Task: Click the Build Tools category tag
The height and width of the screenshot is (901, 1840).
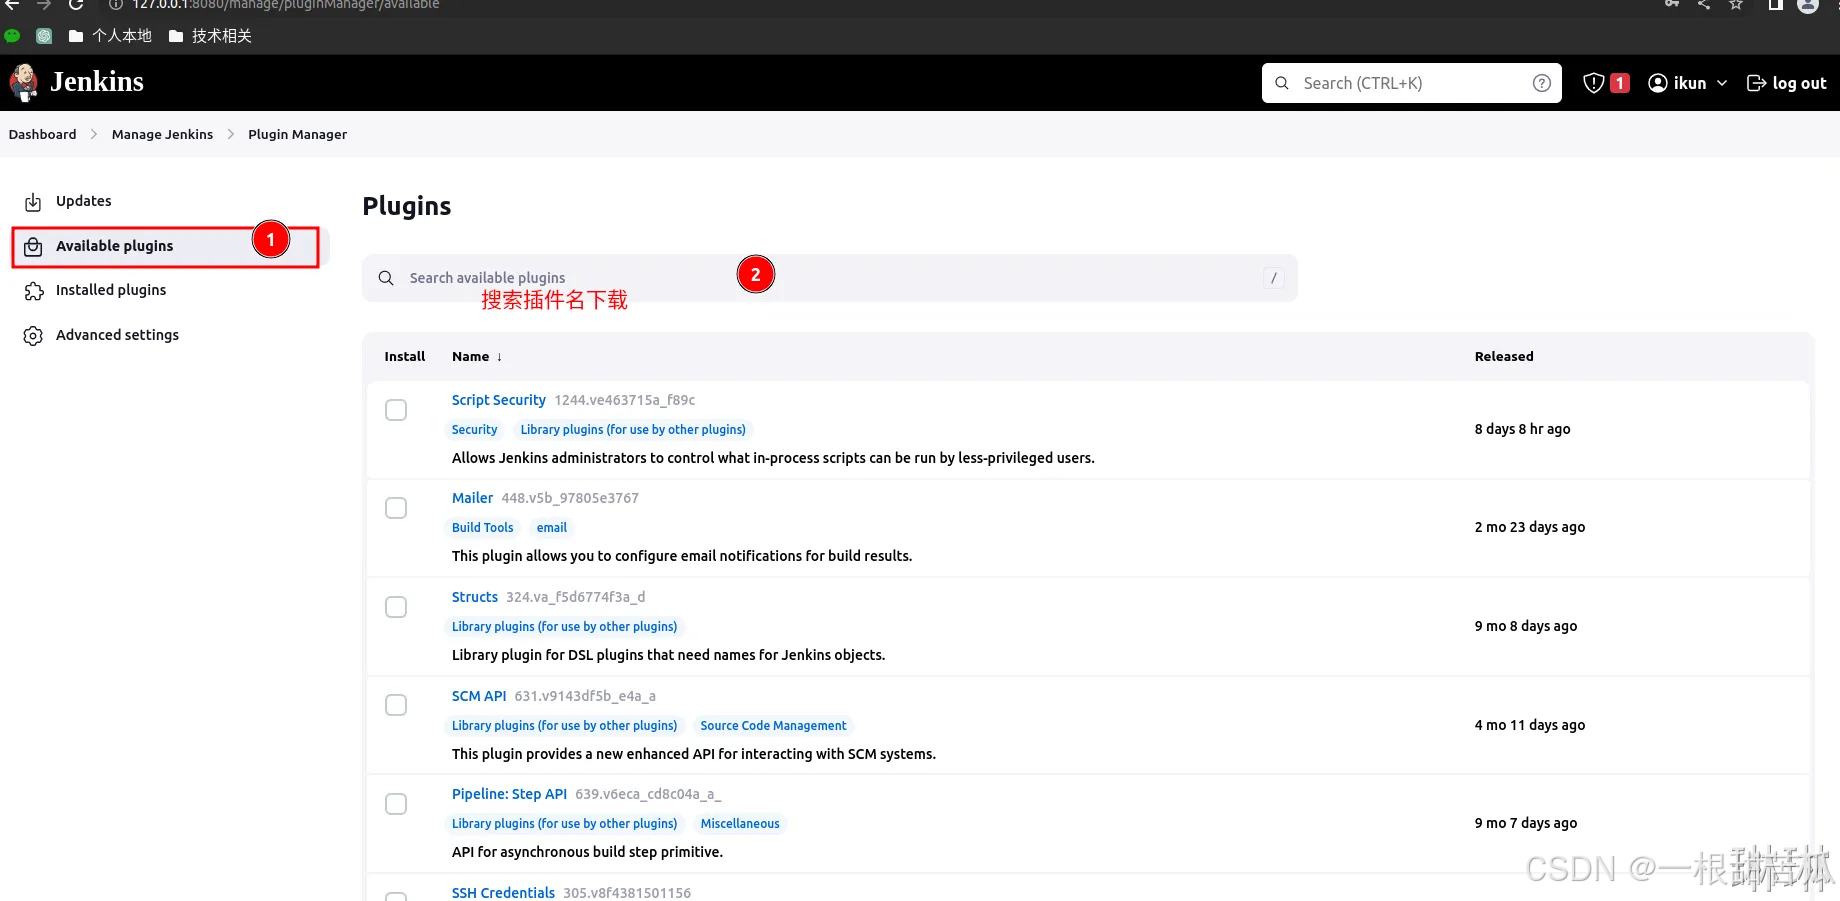Action: point(482,528)
